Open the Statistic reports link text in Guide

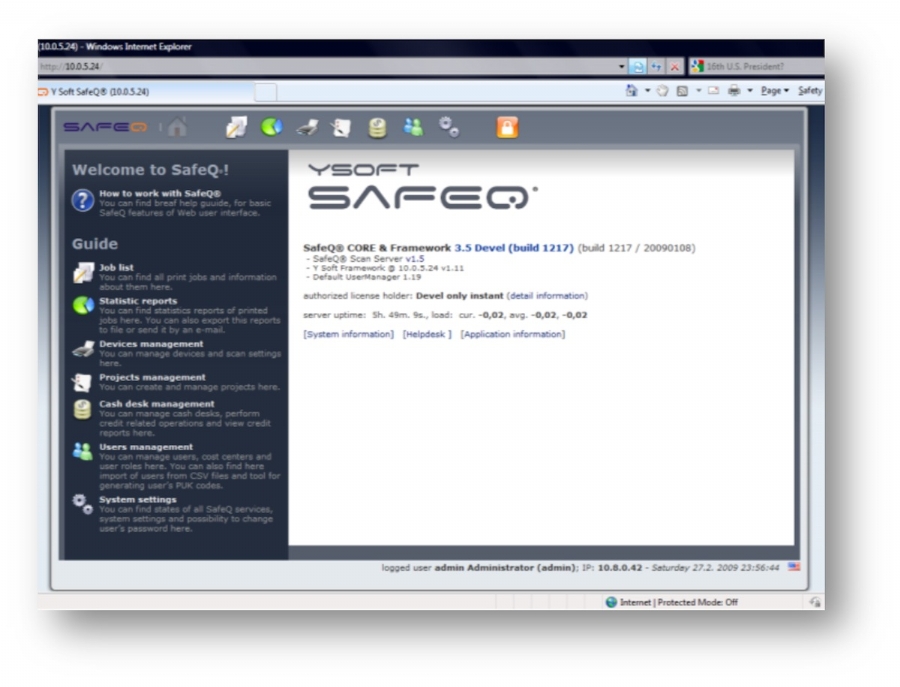coord(138,301)
